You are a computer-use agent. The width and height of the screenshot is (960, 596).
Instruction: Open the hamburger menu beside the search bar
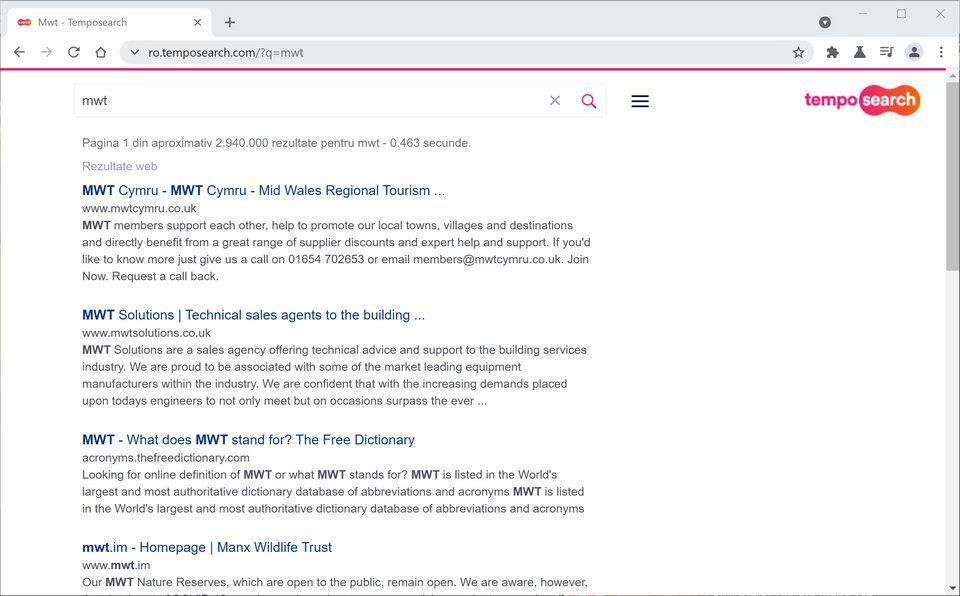[640, 100]
